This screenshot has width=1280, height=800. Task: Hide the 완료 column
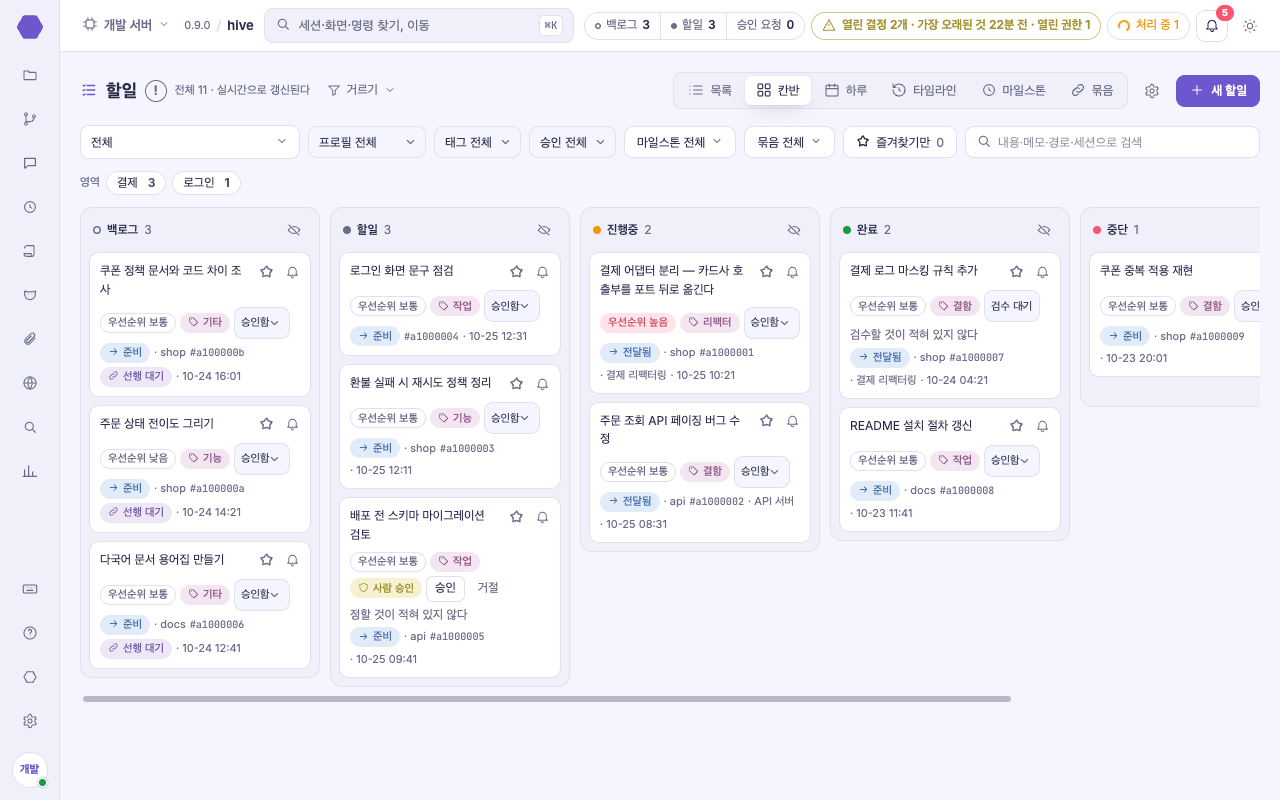coord(1044,230)
